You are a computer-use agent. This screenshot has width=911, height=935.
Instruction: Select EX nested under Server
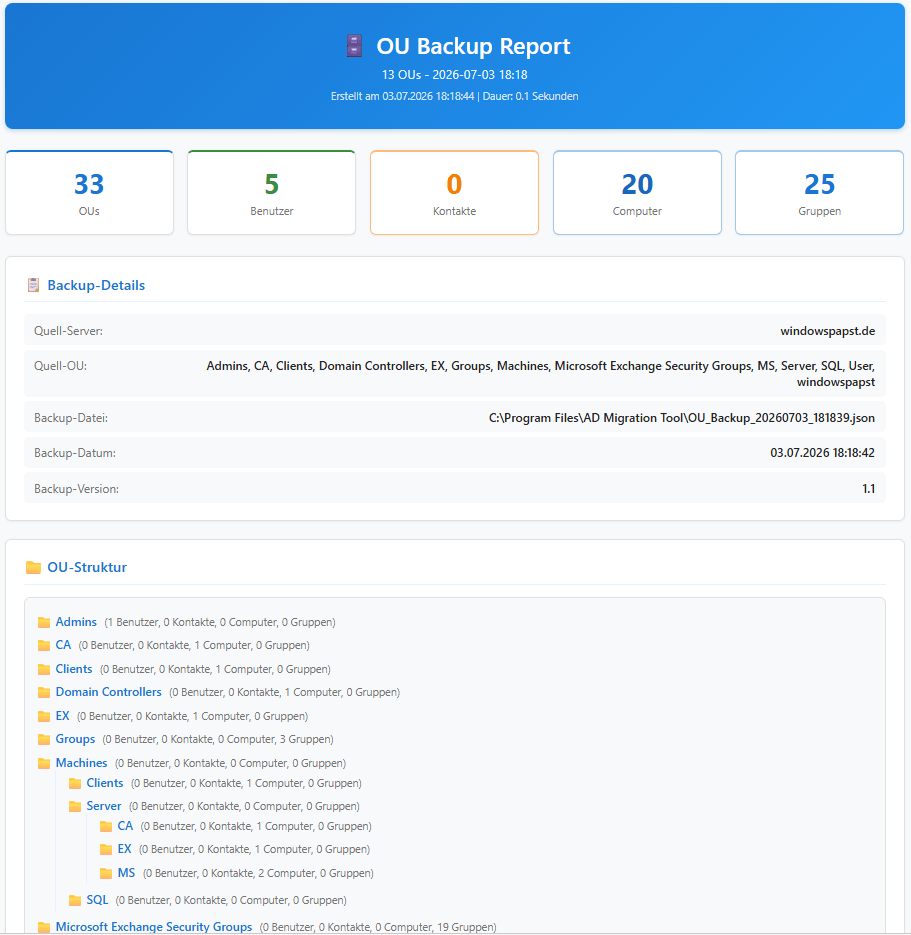point(125,849)
